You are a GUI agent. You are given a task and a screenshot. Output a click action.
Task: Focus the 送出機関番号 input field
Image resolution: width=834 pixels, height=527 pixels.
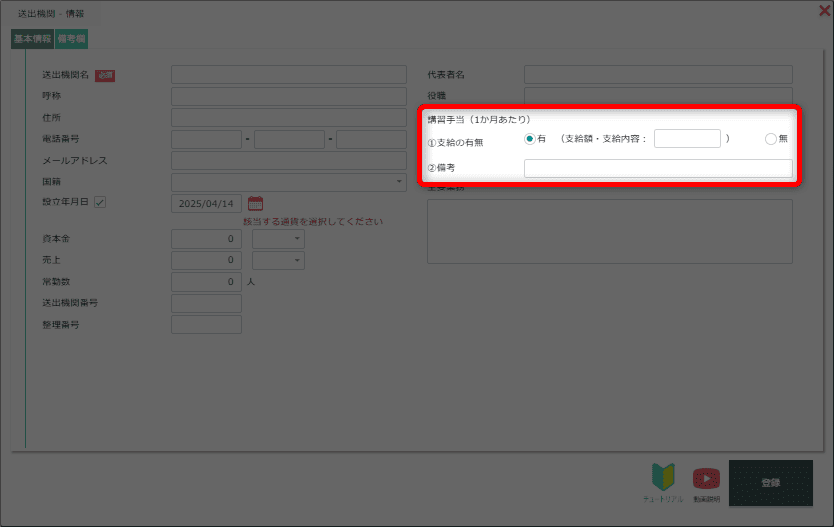206,303
